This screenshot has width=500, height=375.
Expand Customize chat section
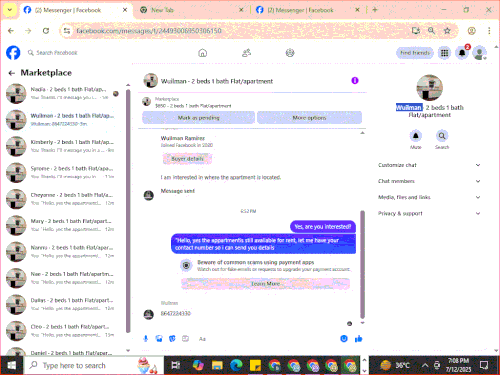pyautogui.click(x=429, y=165)
